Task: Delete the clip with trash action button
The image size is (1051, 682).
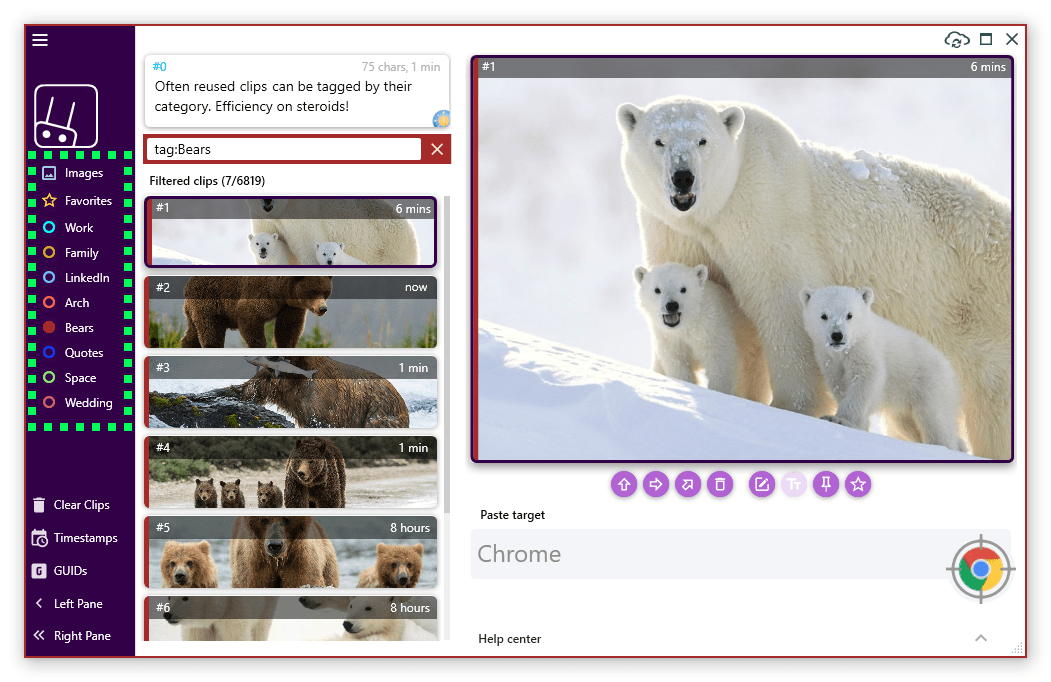Action: [x=720, y=484]
